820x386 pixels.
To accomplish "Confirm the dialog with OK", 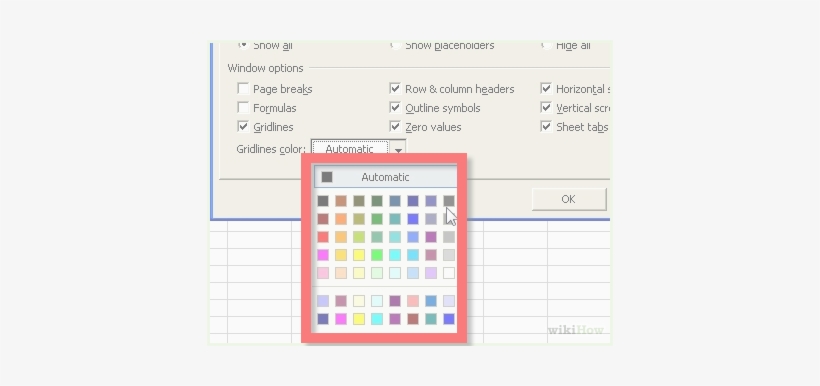I will [x=568, y=199].
